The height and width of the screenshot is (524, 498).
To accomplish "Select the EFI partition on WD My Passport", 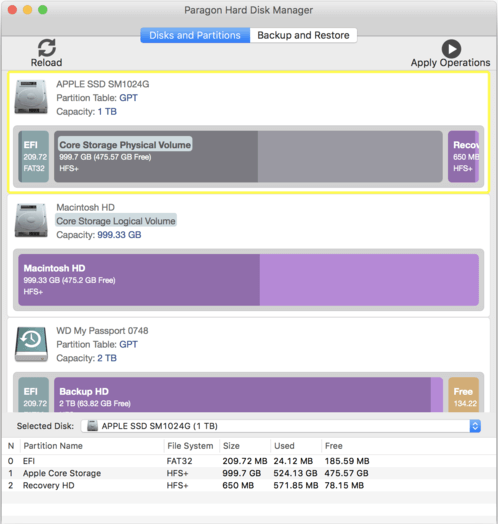I will click(x=34, y=395).
